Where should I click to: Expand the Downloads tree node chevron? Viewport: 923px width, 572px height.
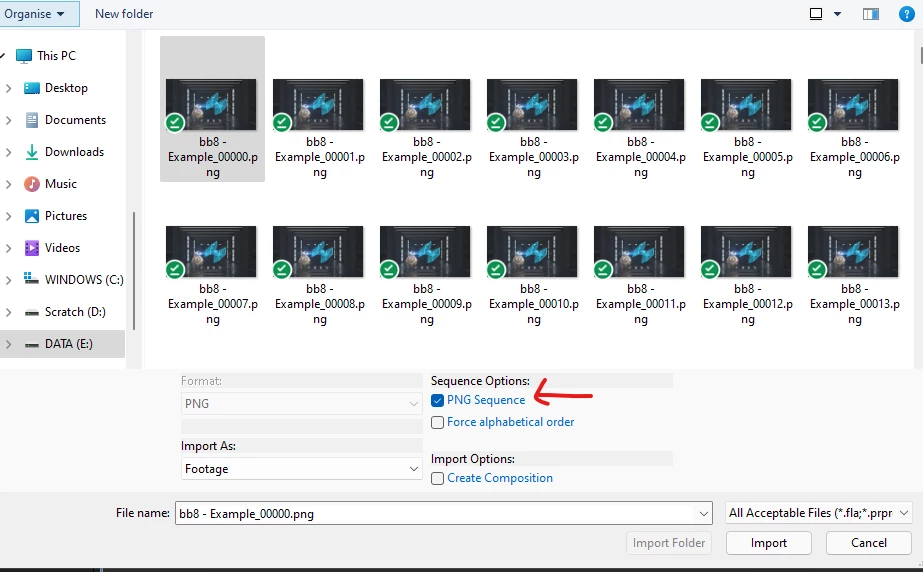pos(8,152)
